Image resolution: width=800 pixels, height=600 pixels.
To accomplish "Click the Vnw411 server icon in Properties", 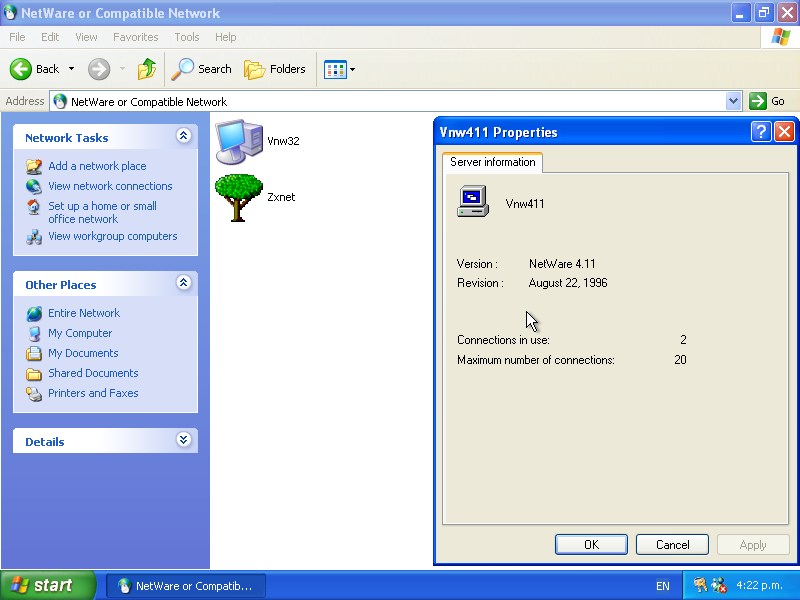I will [x=473, y=202].
